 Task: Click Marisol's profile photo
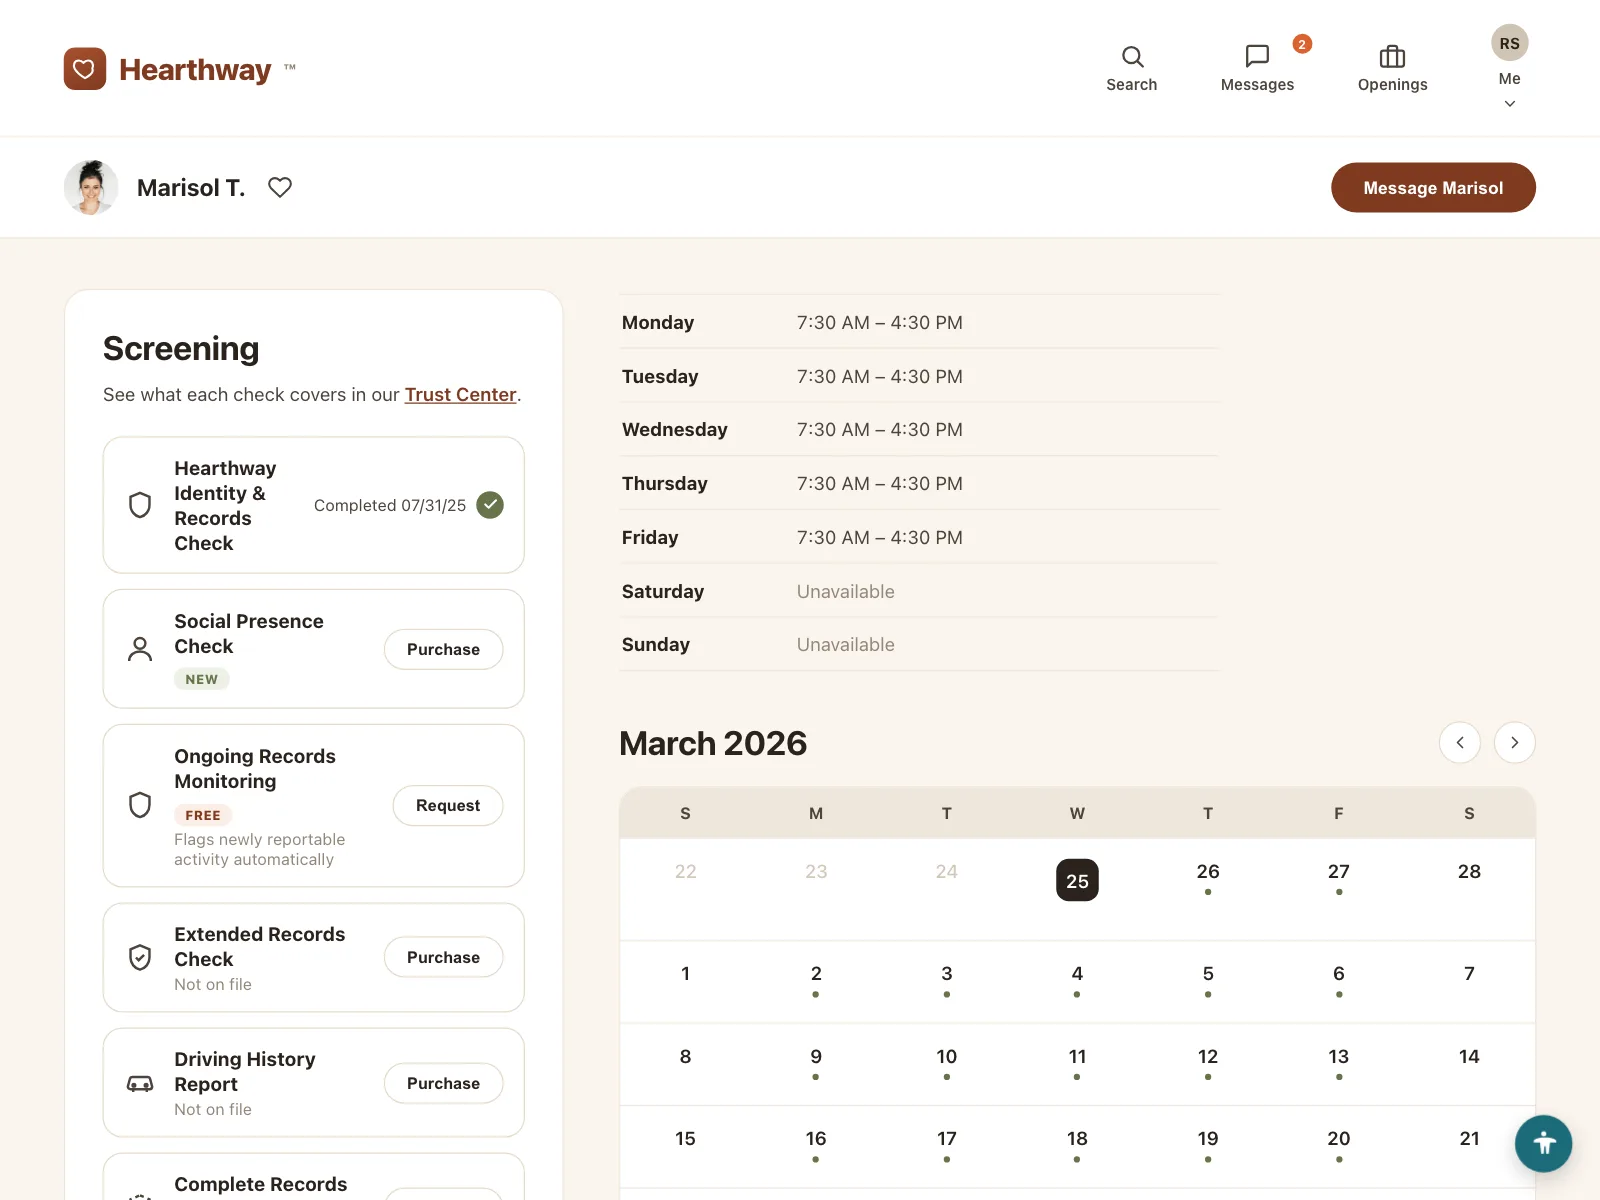[91, 187]
